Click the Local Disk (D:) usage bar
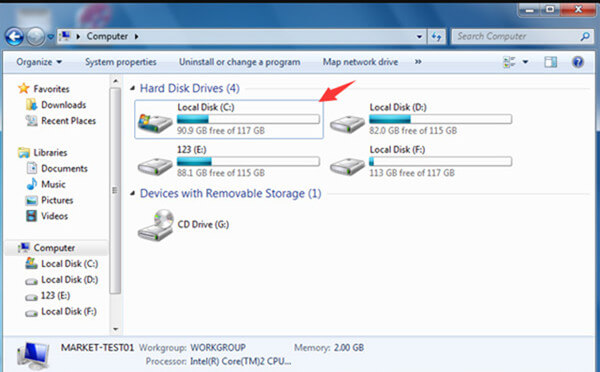Viewport: 600px width, 372px height. click(x=440, y=119)
